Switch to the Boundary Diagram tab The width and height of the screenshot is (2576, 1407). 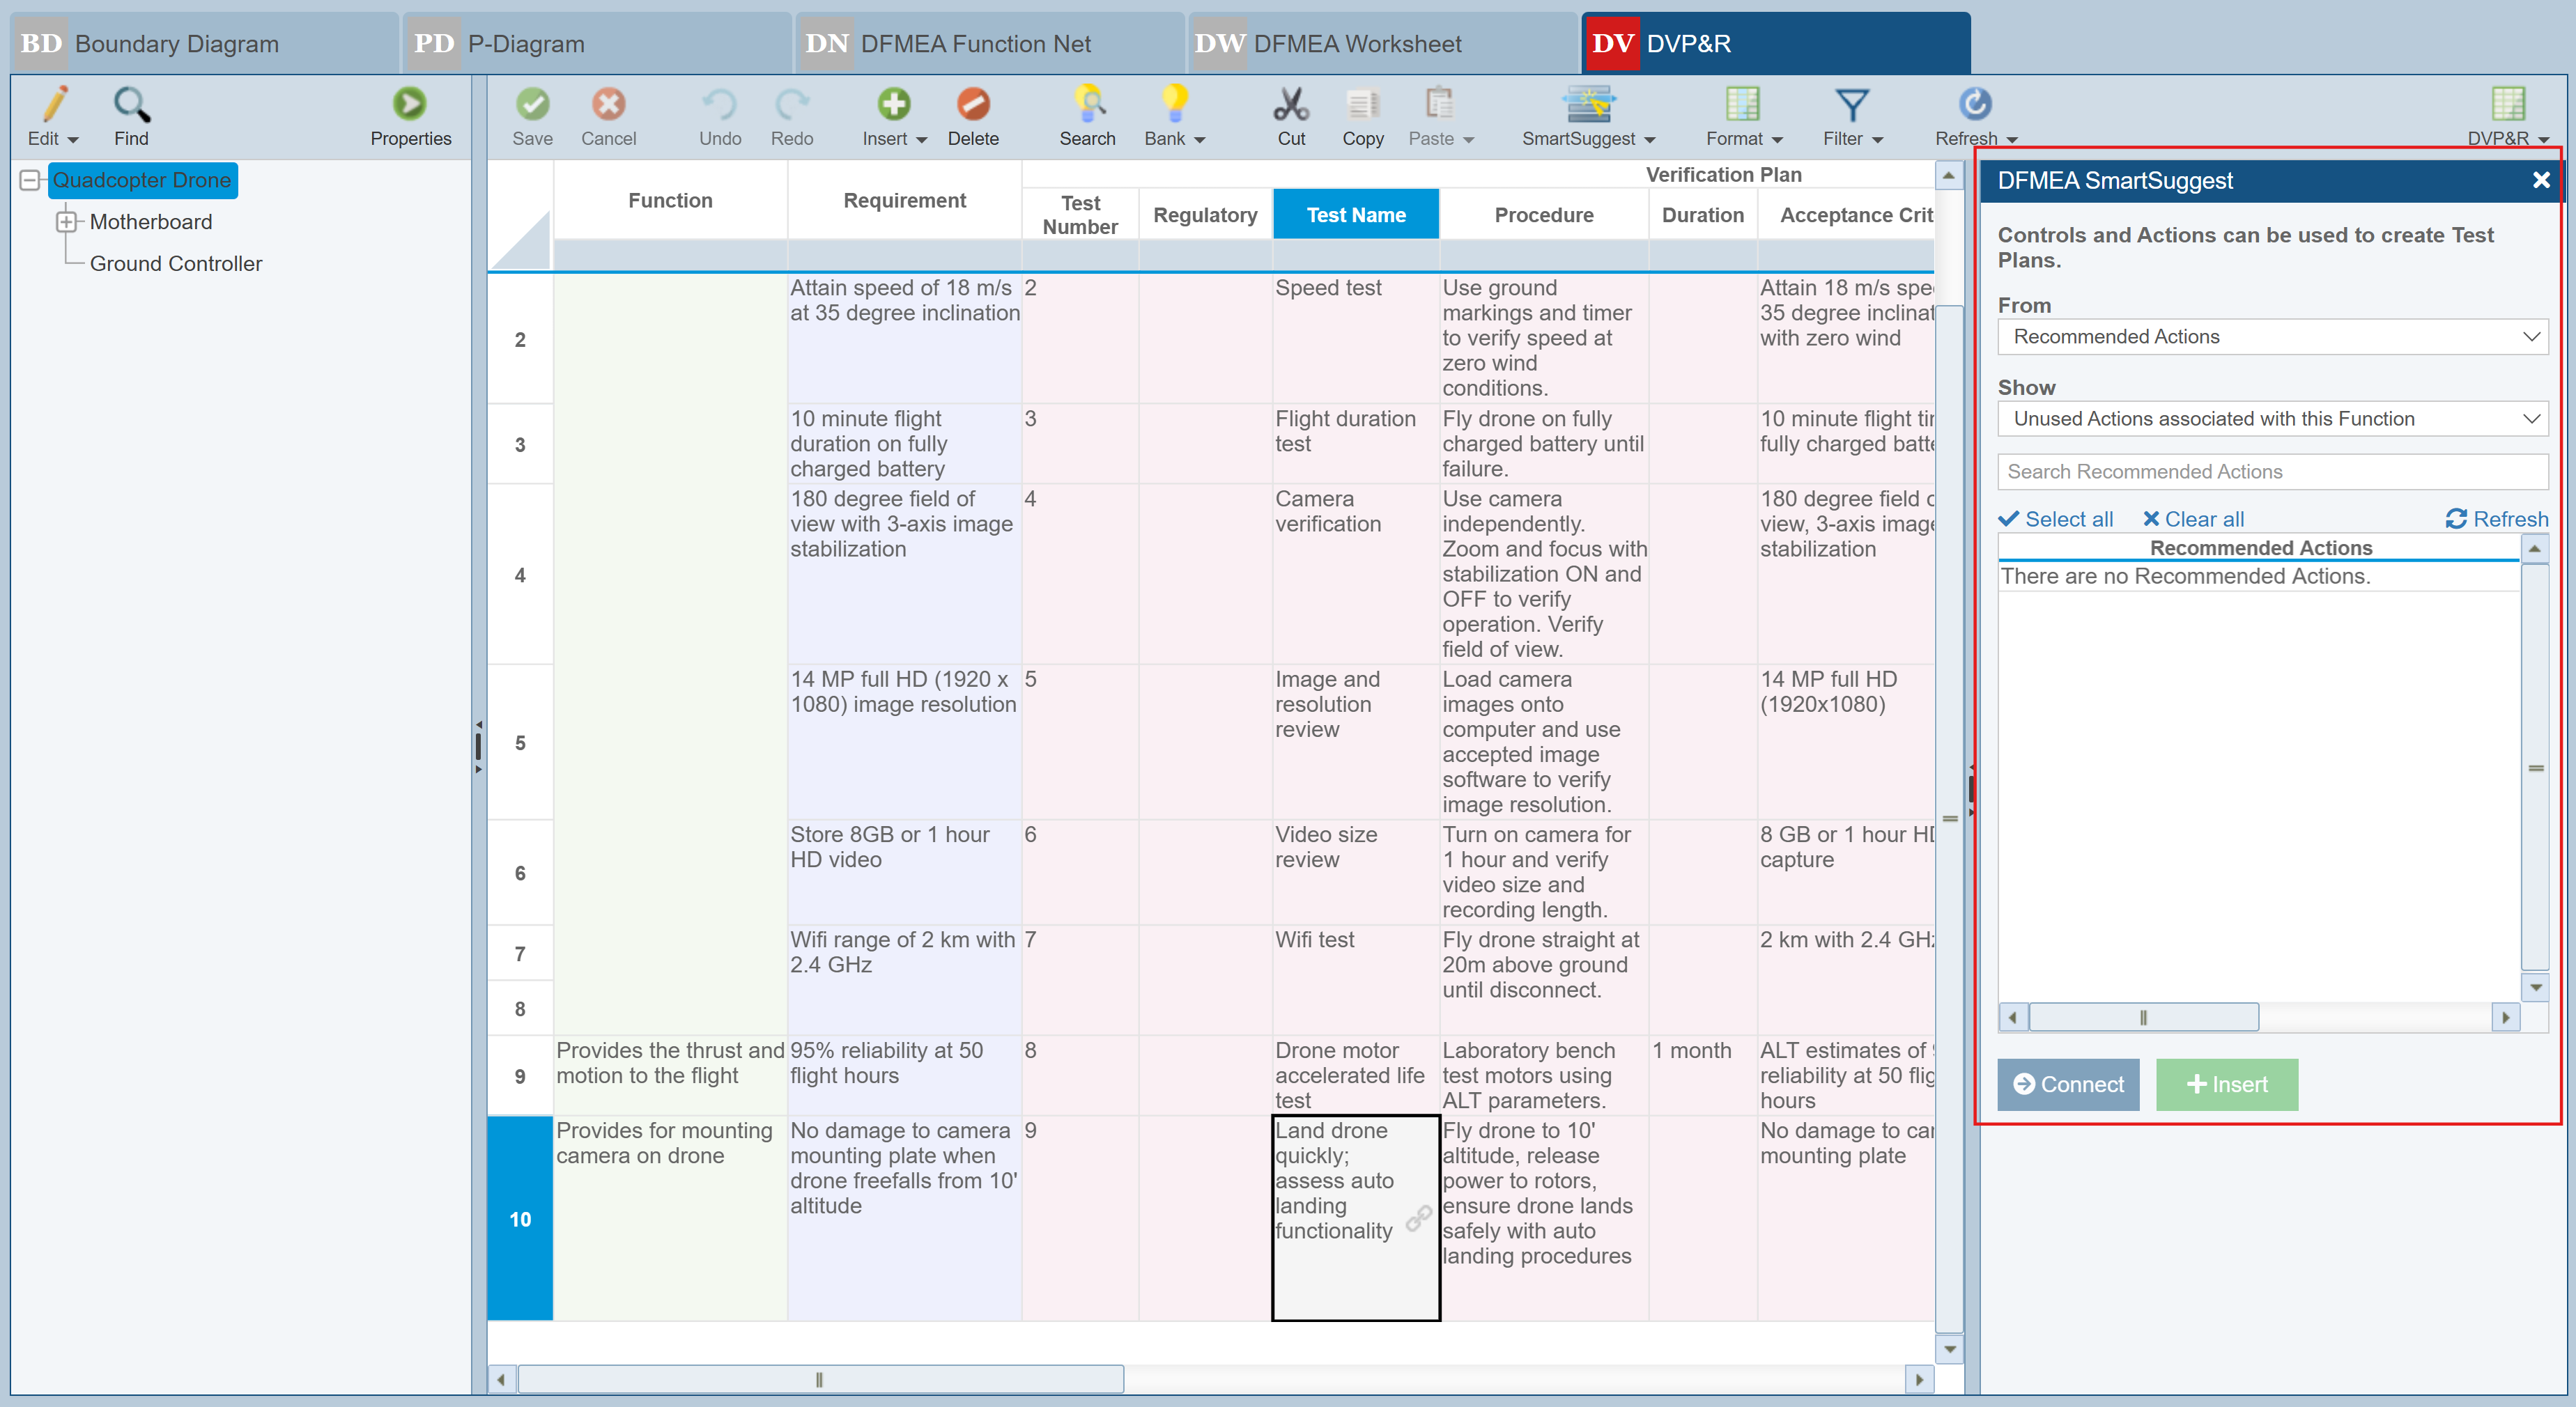pos(177,43)
